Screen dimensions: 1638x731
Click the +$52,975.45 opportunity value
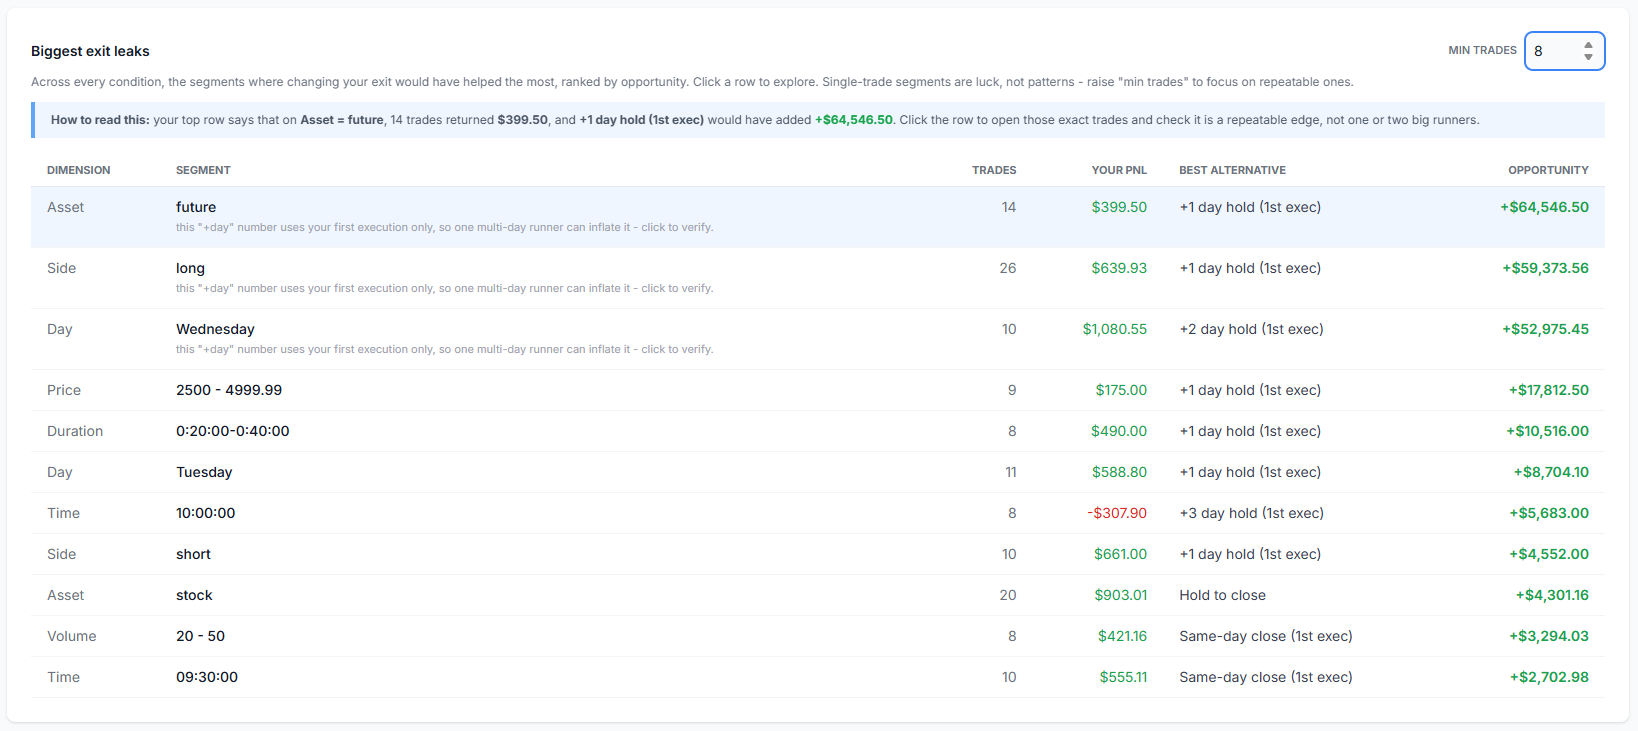pos(1545,329)
